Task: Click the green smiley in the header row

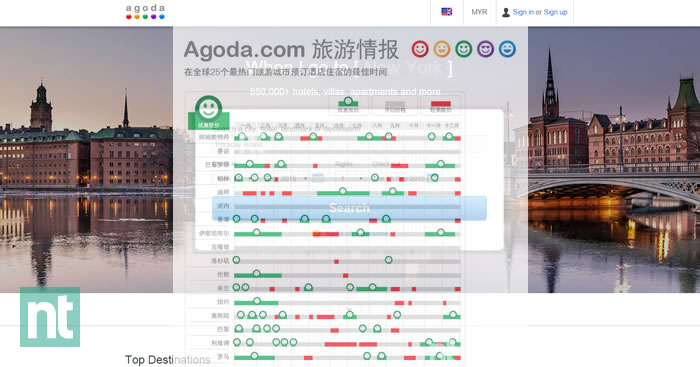Action: click(463, 49)
